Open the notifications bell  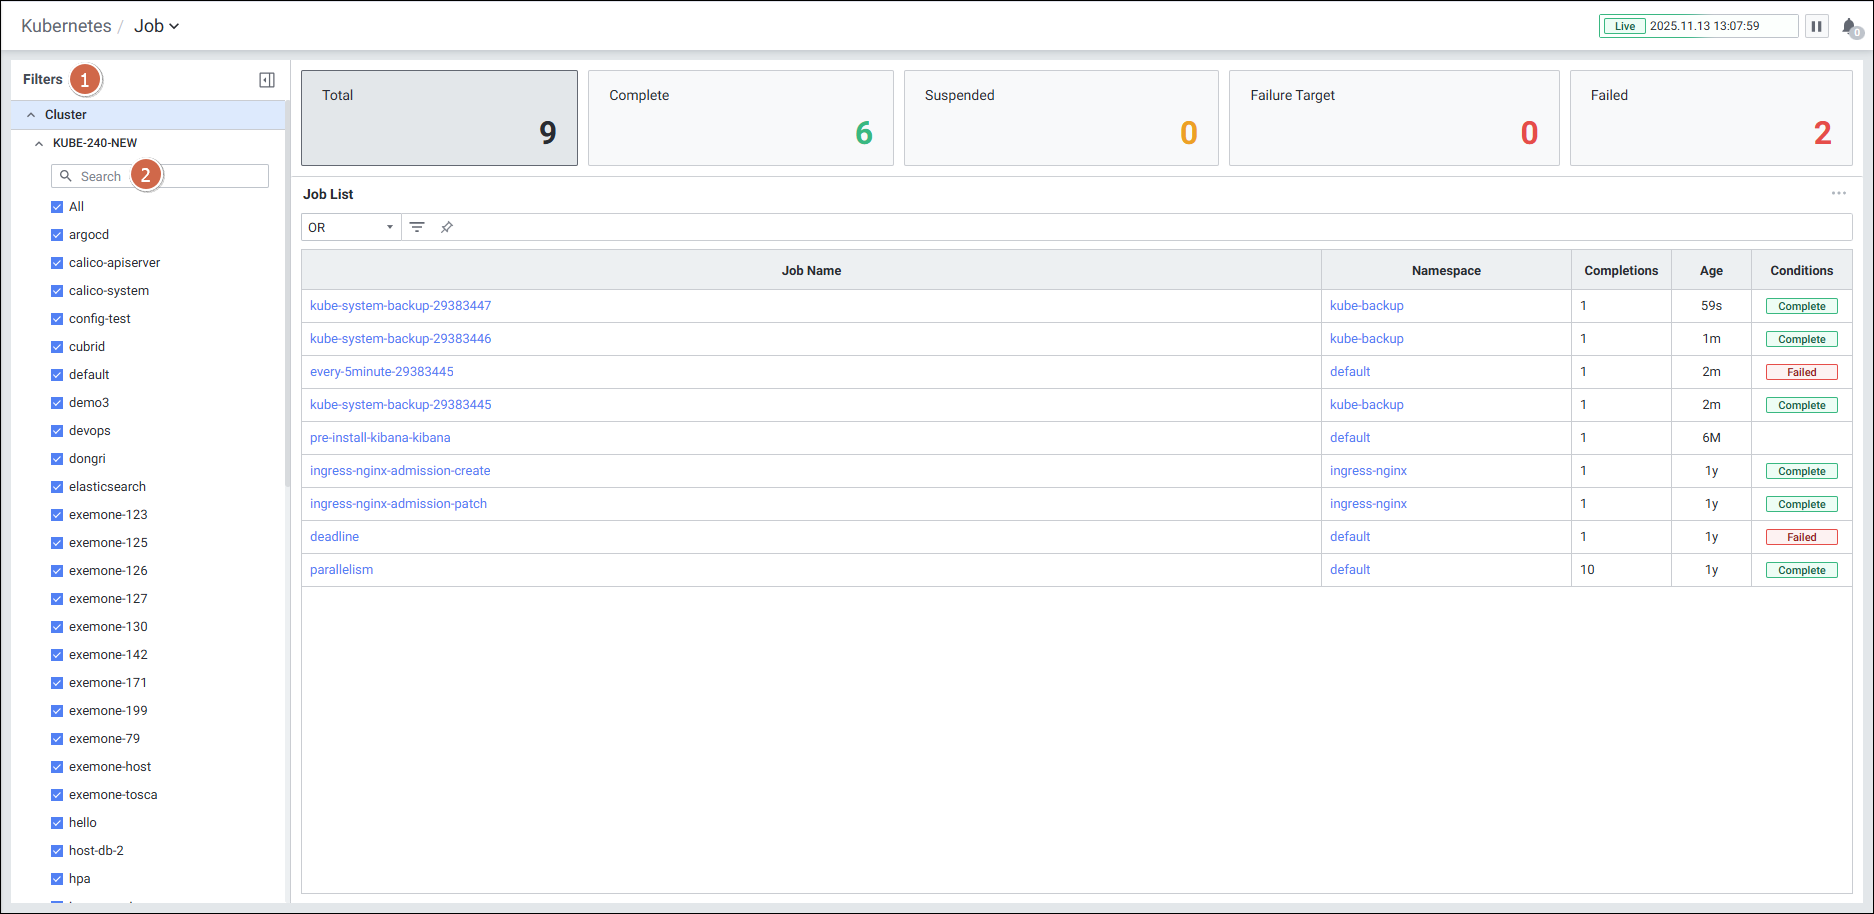tap(1850, 27)
